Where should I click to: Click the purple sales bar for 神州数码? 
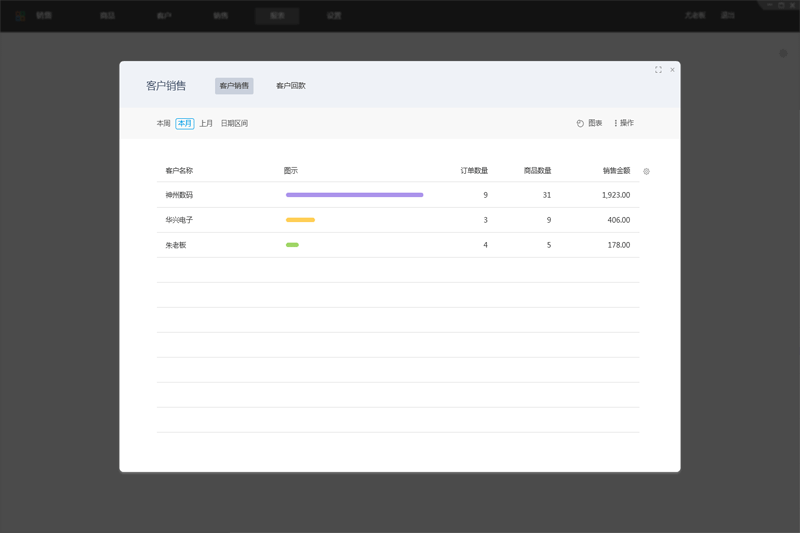(x=354, y=195)
